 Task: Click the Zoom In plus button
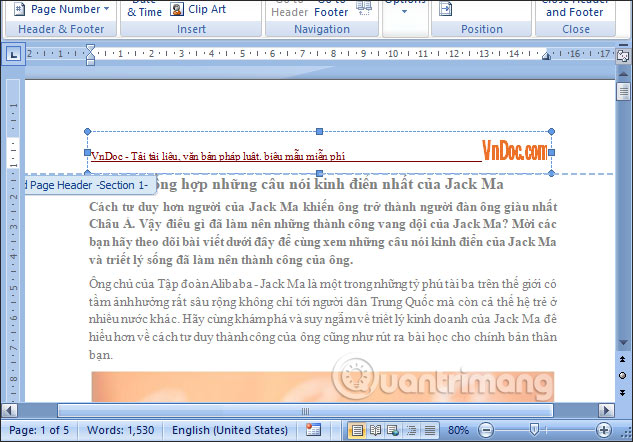click(x=604, y=430)
